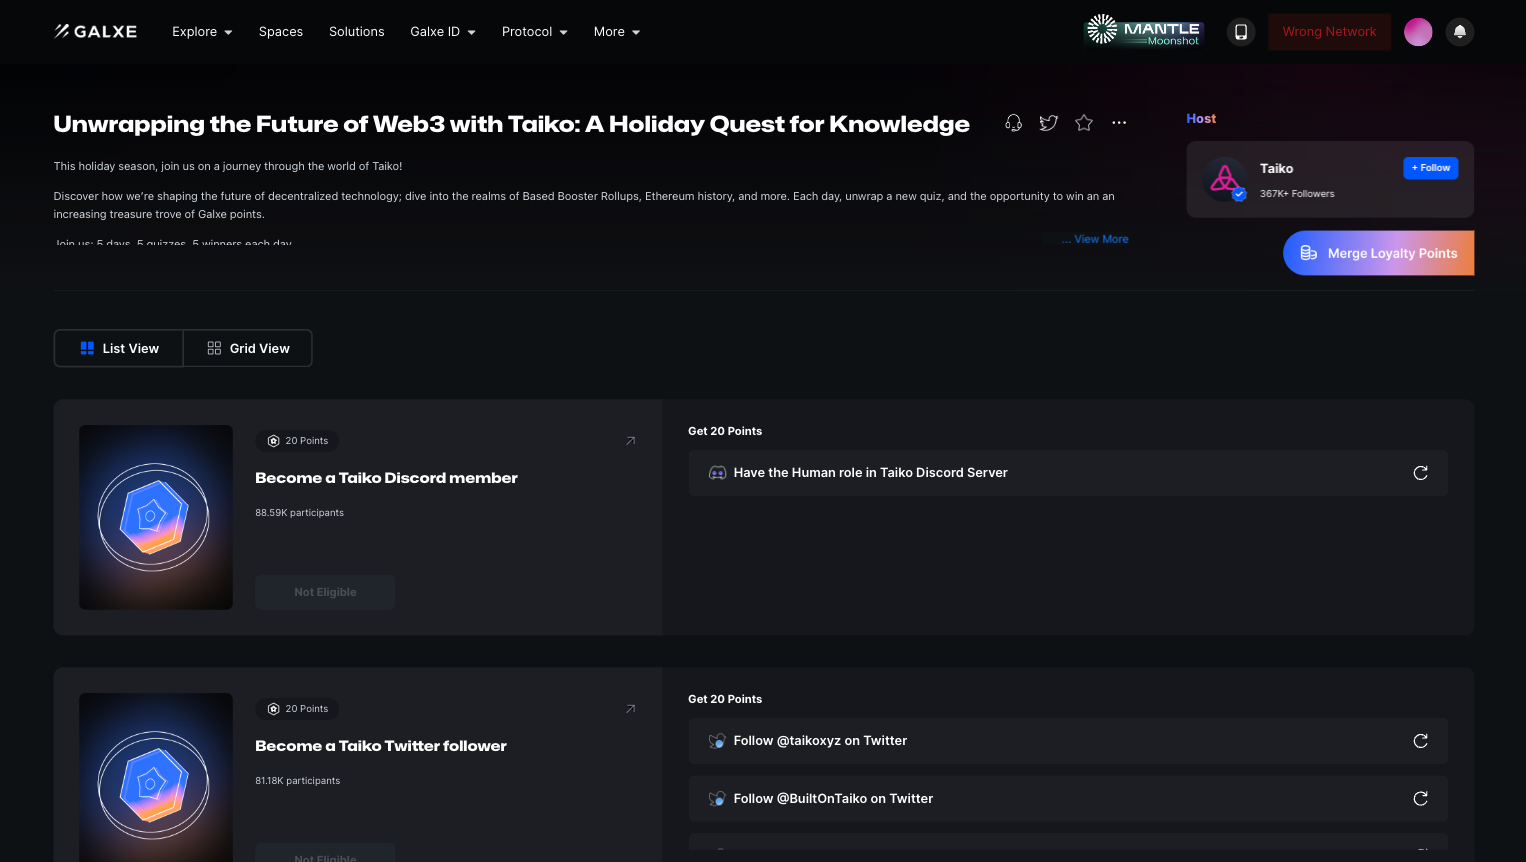Open the Solutions nav item
The image size is (1526, 862).
click(356, 32)
